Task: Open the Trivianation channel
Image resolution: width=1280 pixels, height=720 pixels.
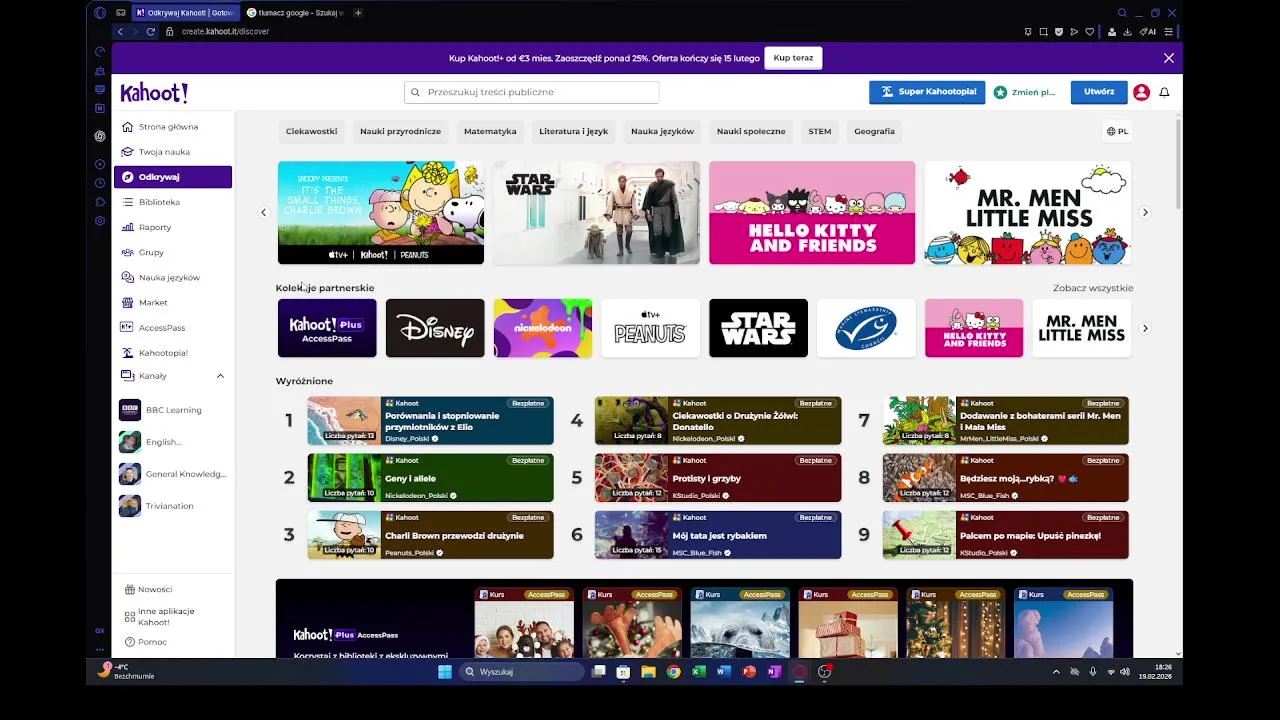Action: (172, 506)
